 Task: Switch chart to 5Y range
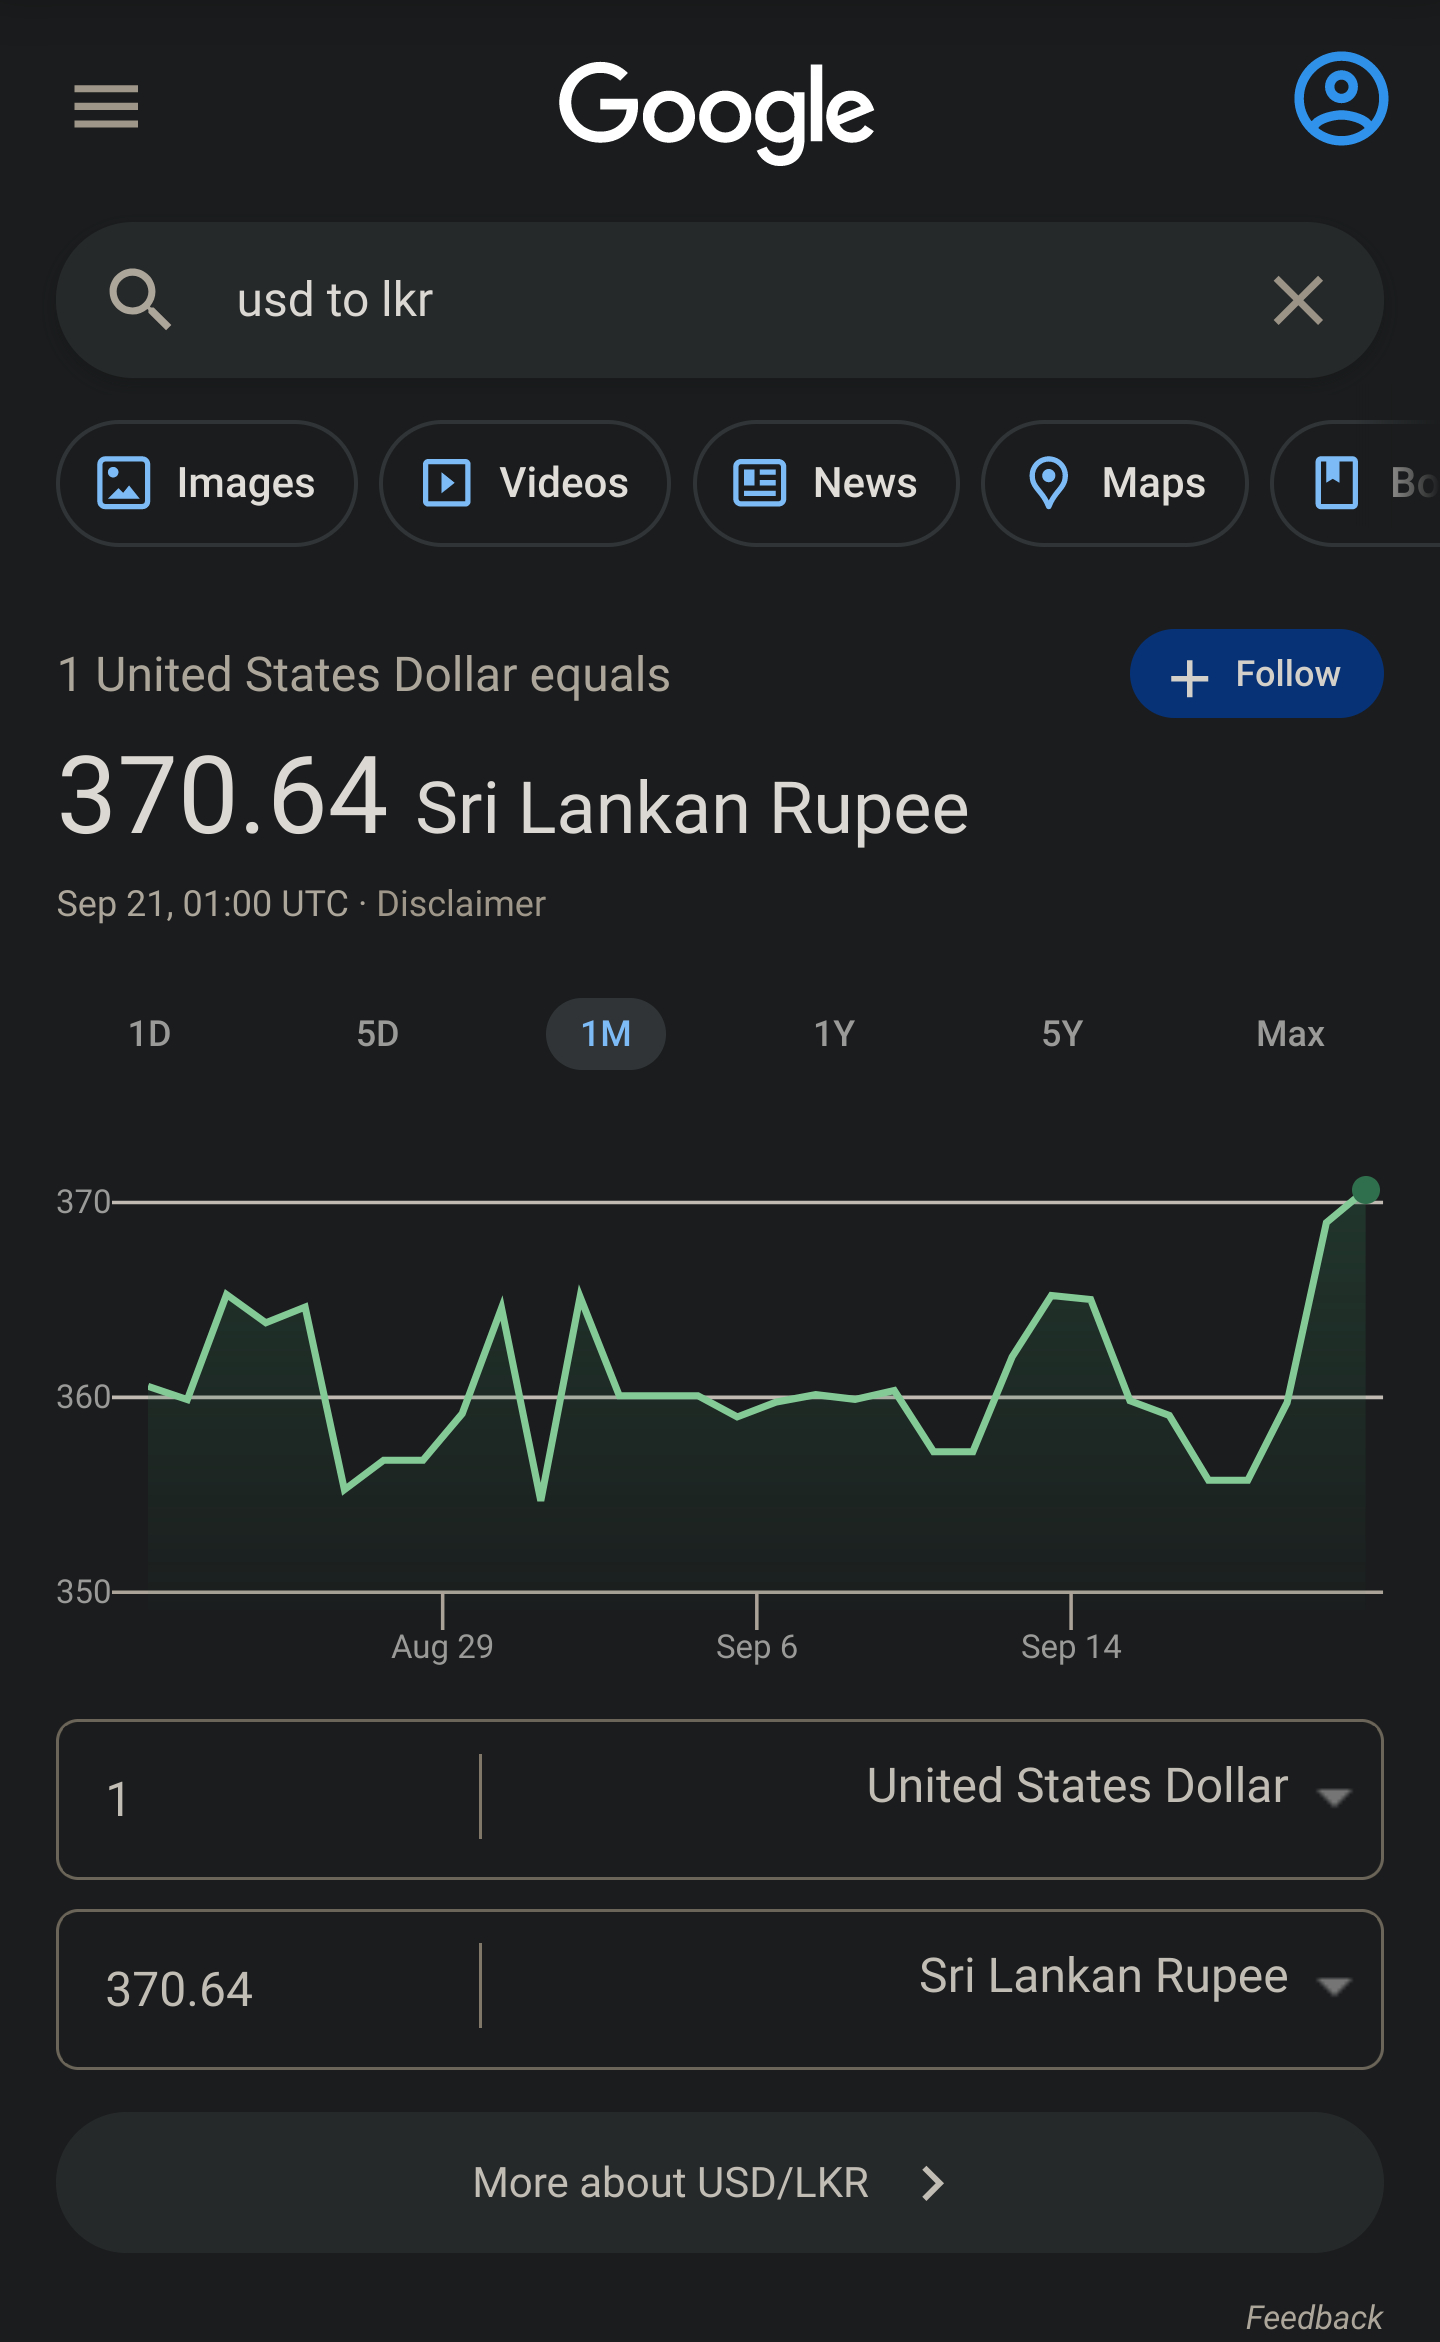click(1062, 1034)
